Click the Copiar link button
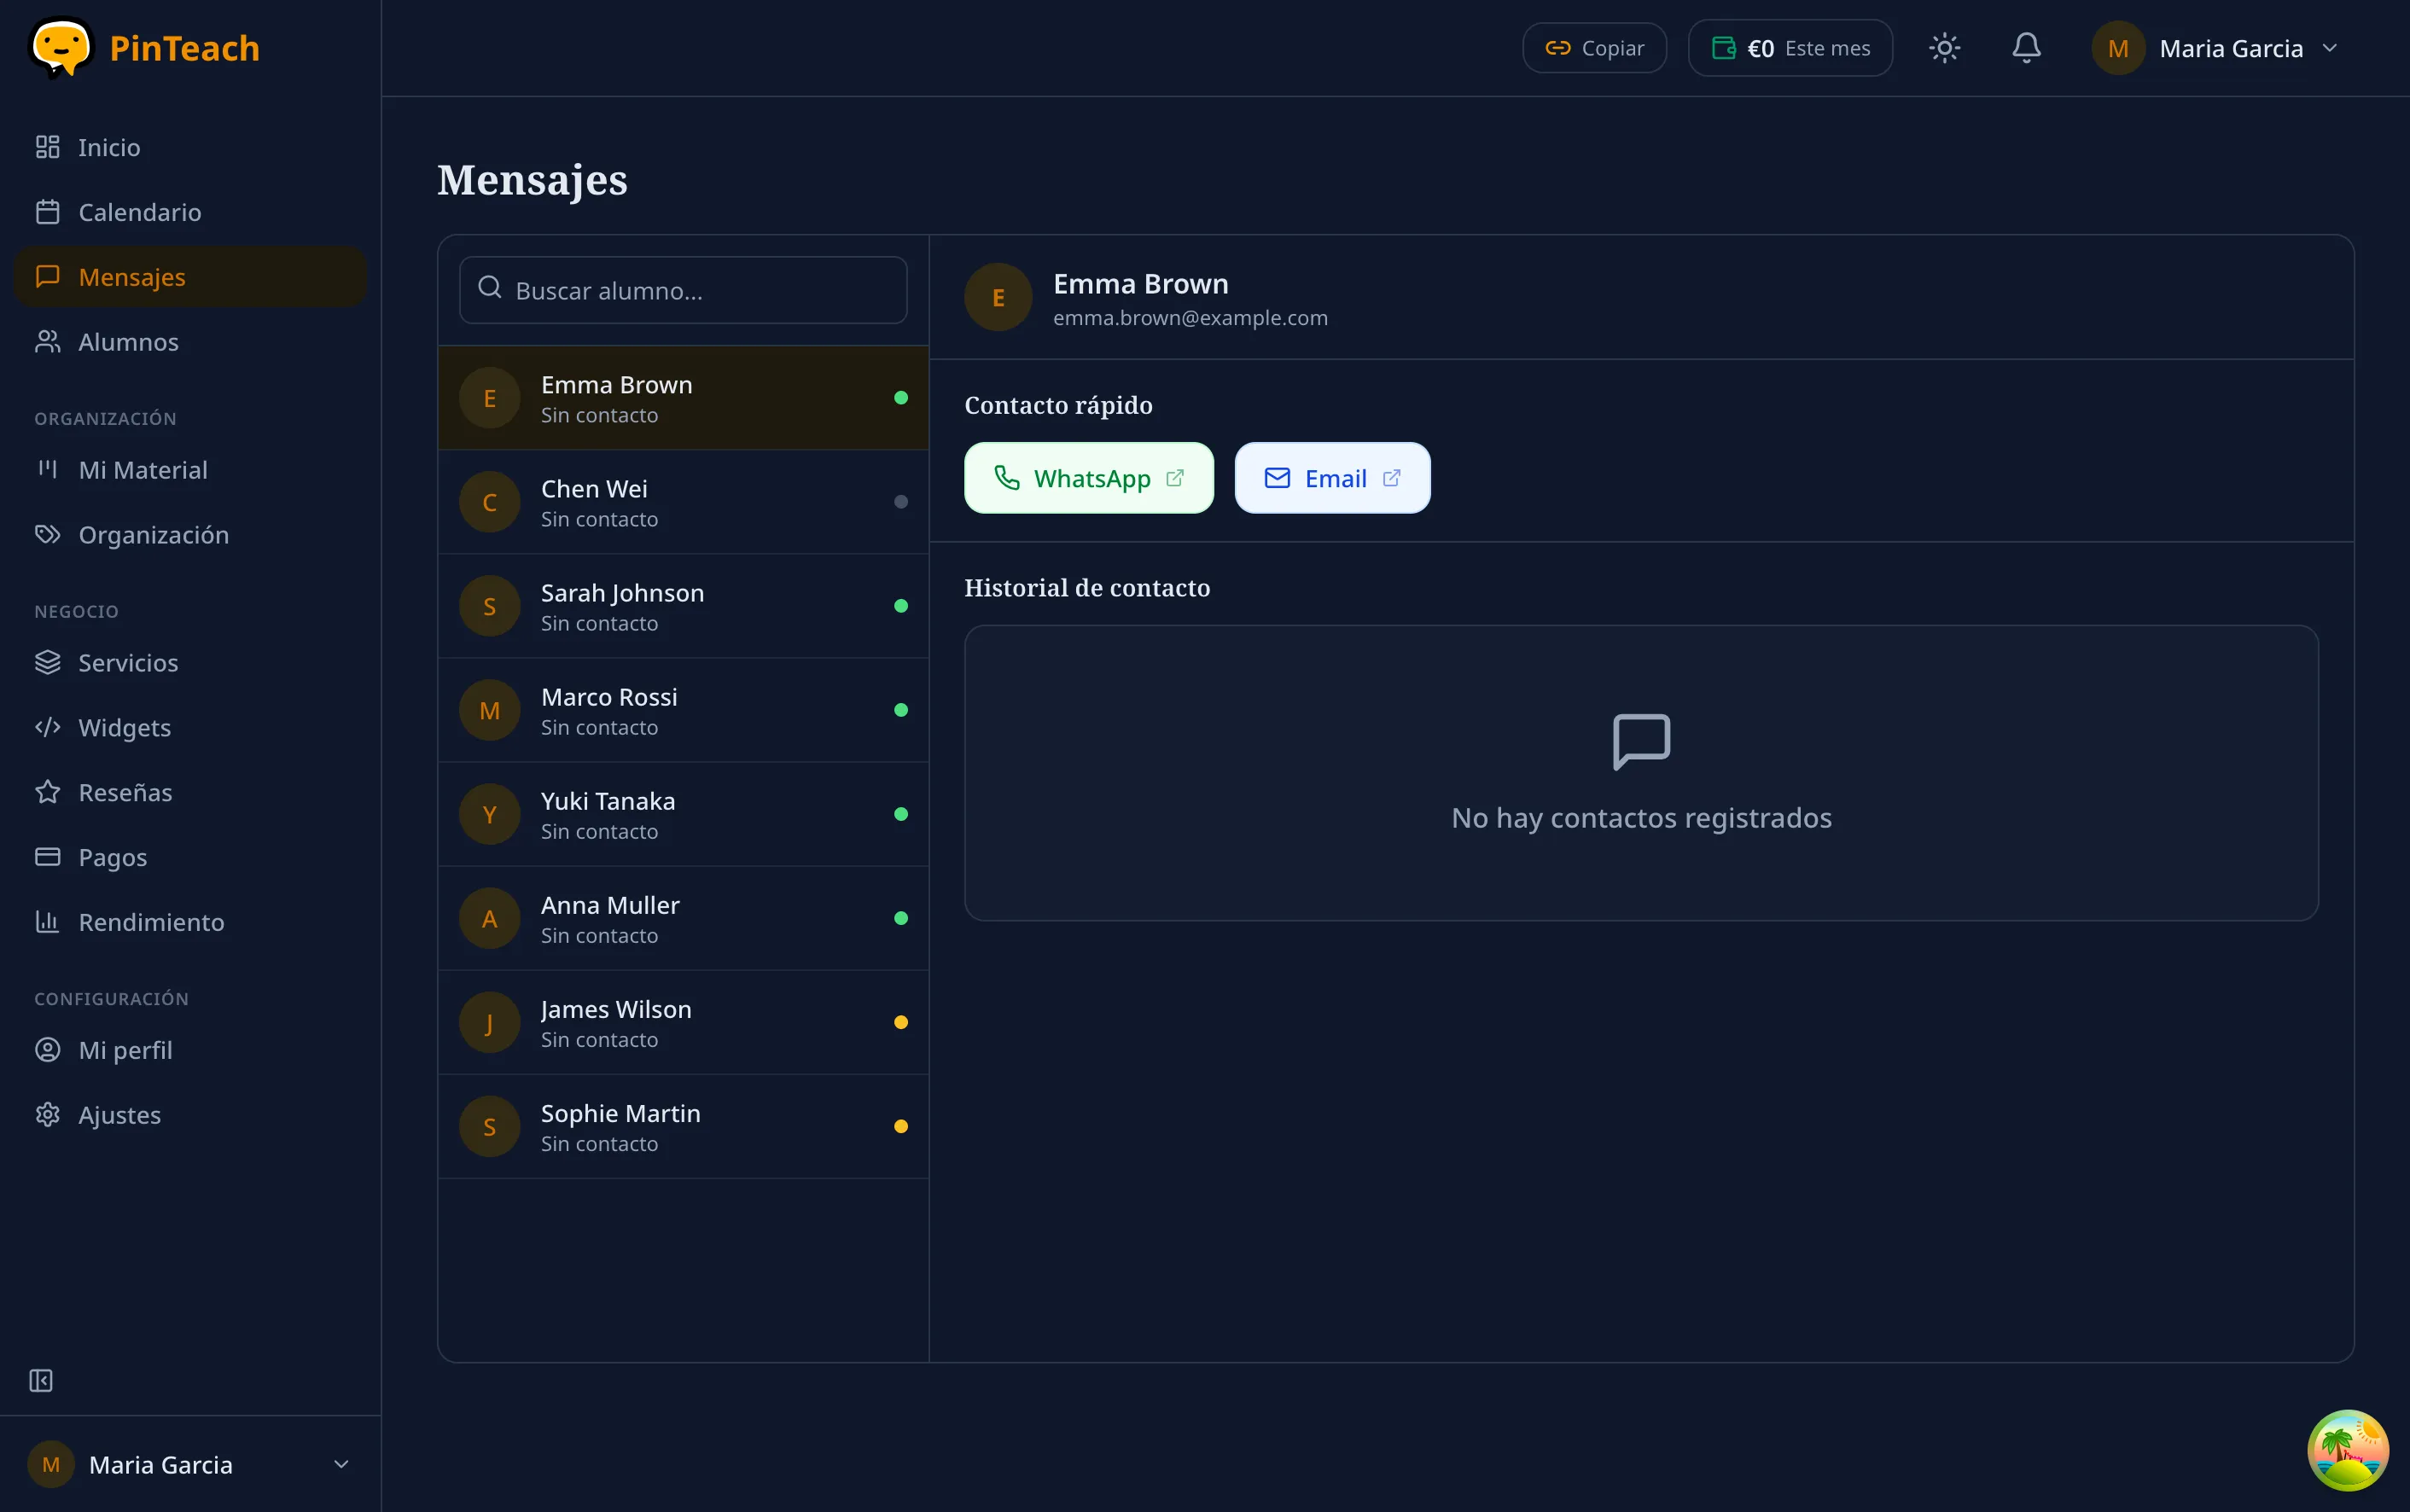The width and height of the screenshot is (2410, 1512). pyautogui.click(x=1592, y=47)
